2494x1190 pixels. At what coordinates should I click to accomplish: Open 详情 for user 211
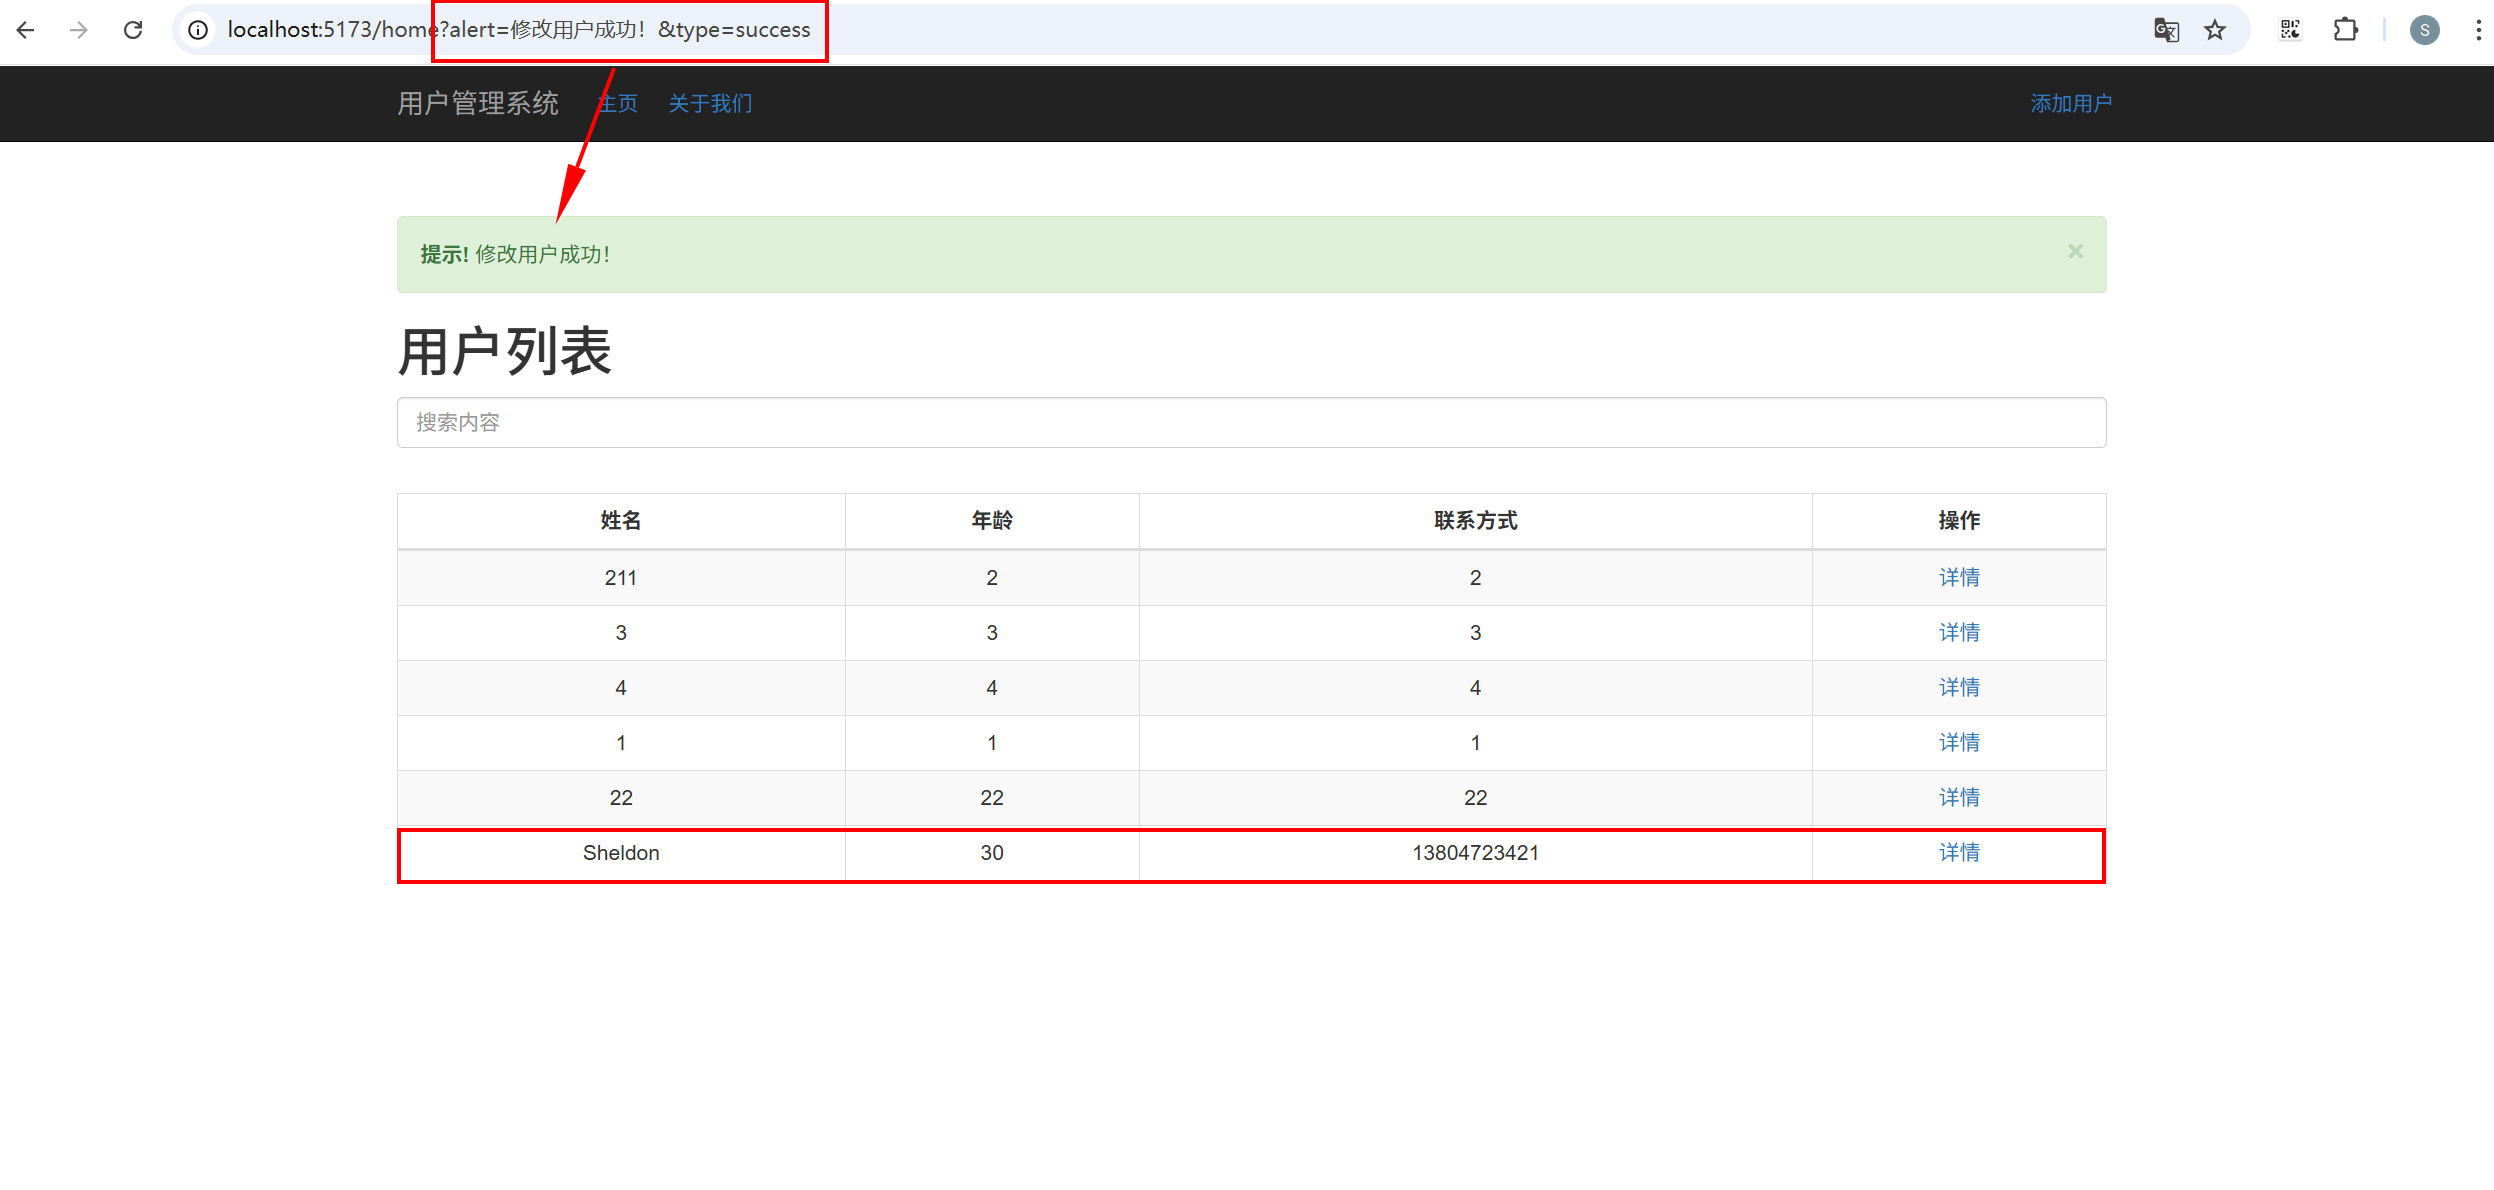point(1958,578)
